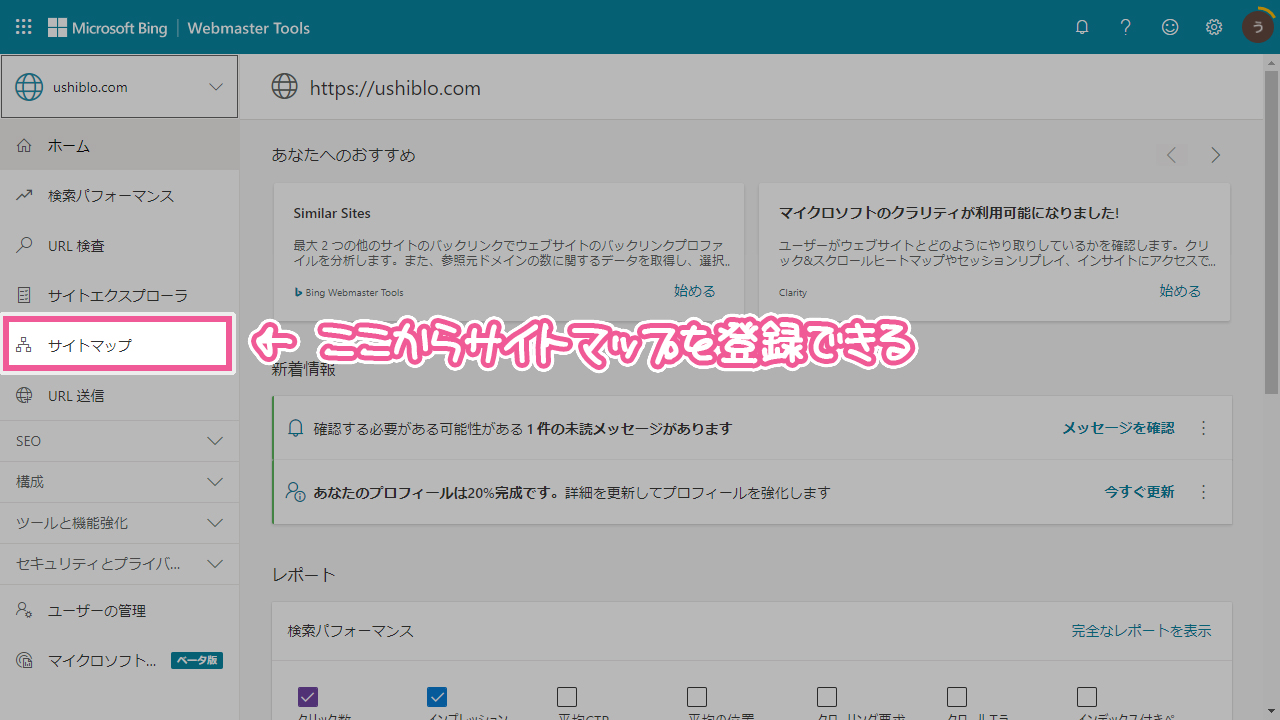
Task: Open the help question mark icon
Action: pyautogui.click(x=1126, y=27)
